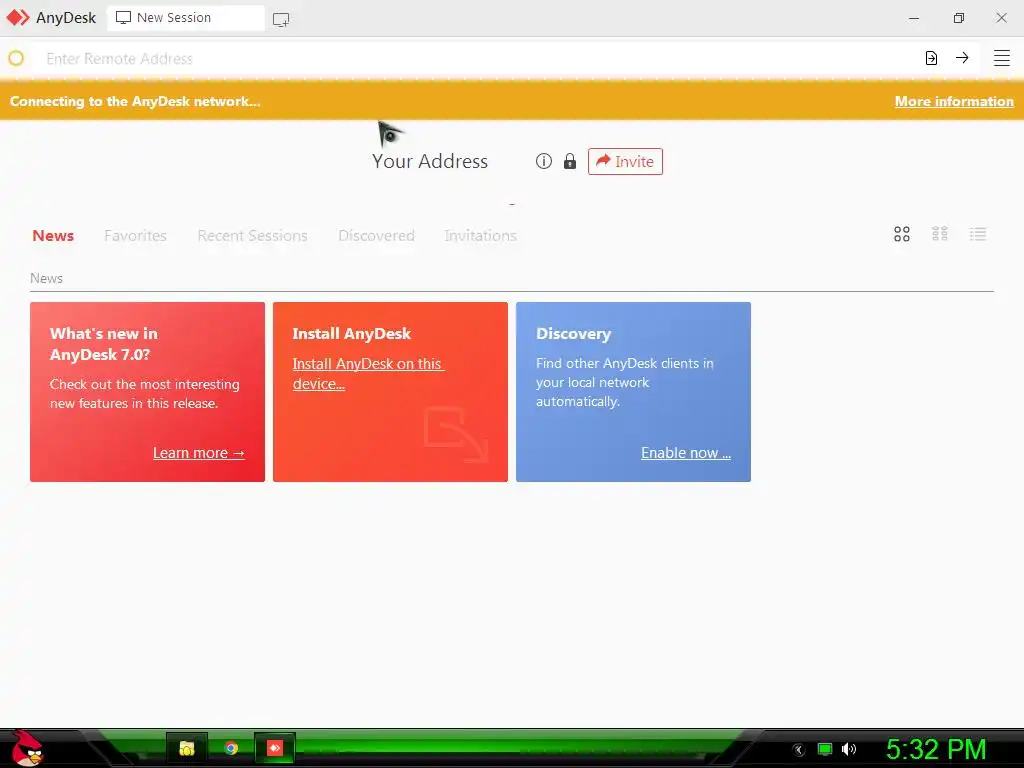Close the AnyDesk window

[x=1001, y=18]
